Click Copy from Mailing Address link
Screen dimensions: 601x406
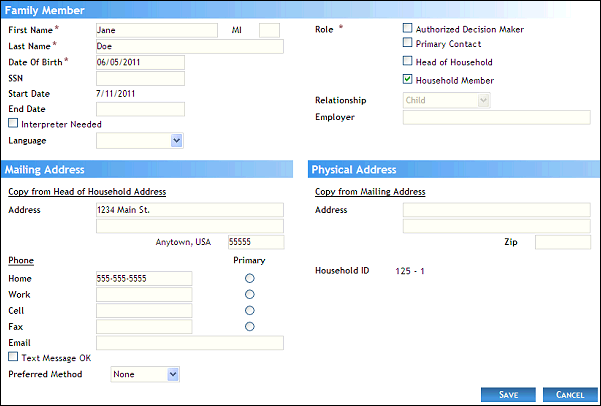369,191
